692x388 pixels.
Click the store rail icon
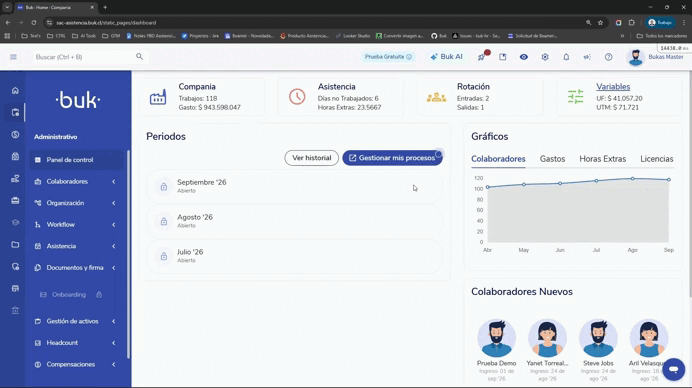point(15,289)
